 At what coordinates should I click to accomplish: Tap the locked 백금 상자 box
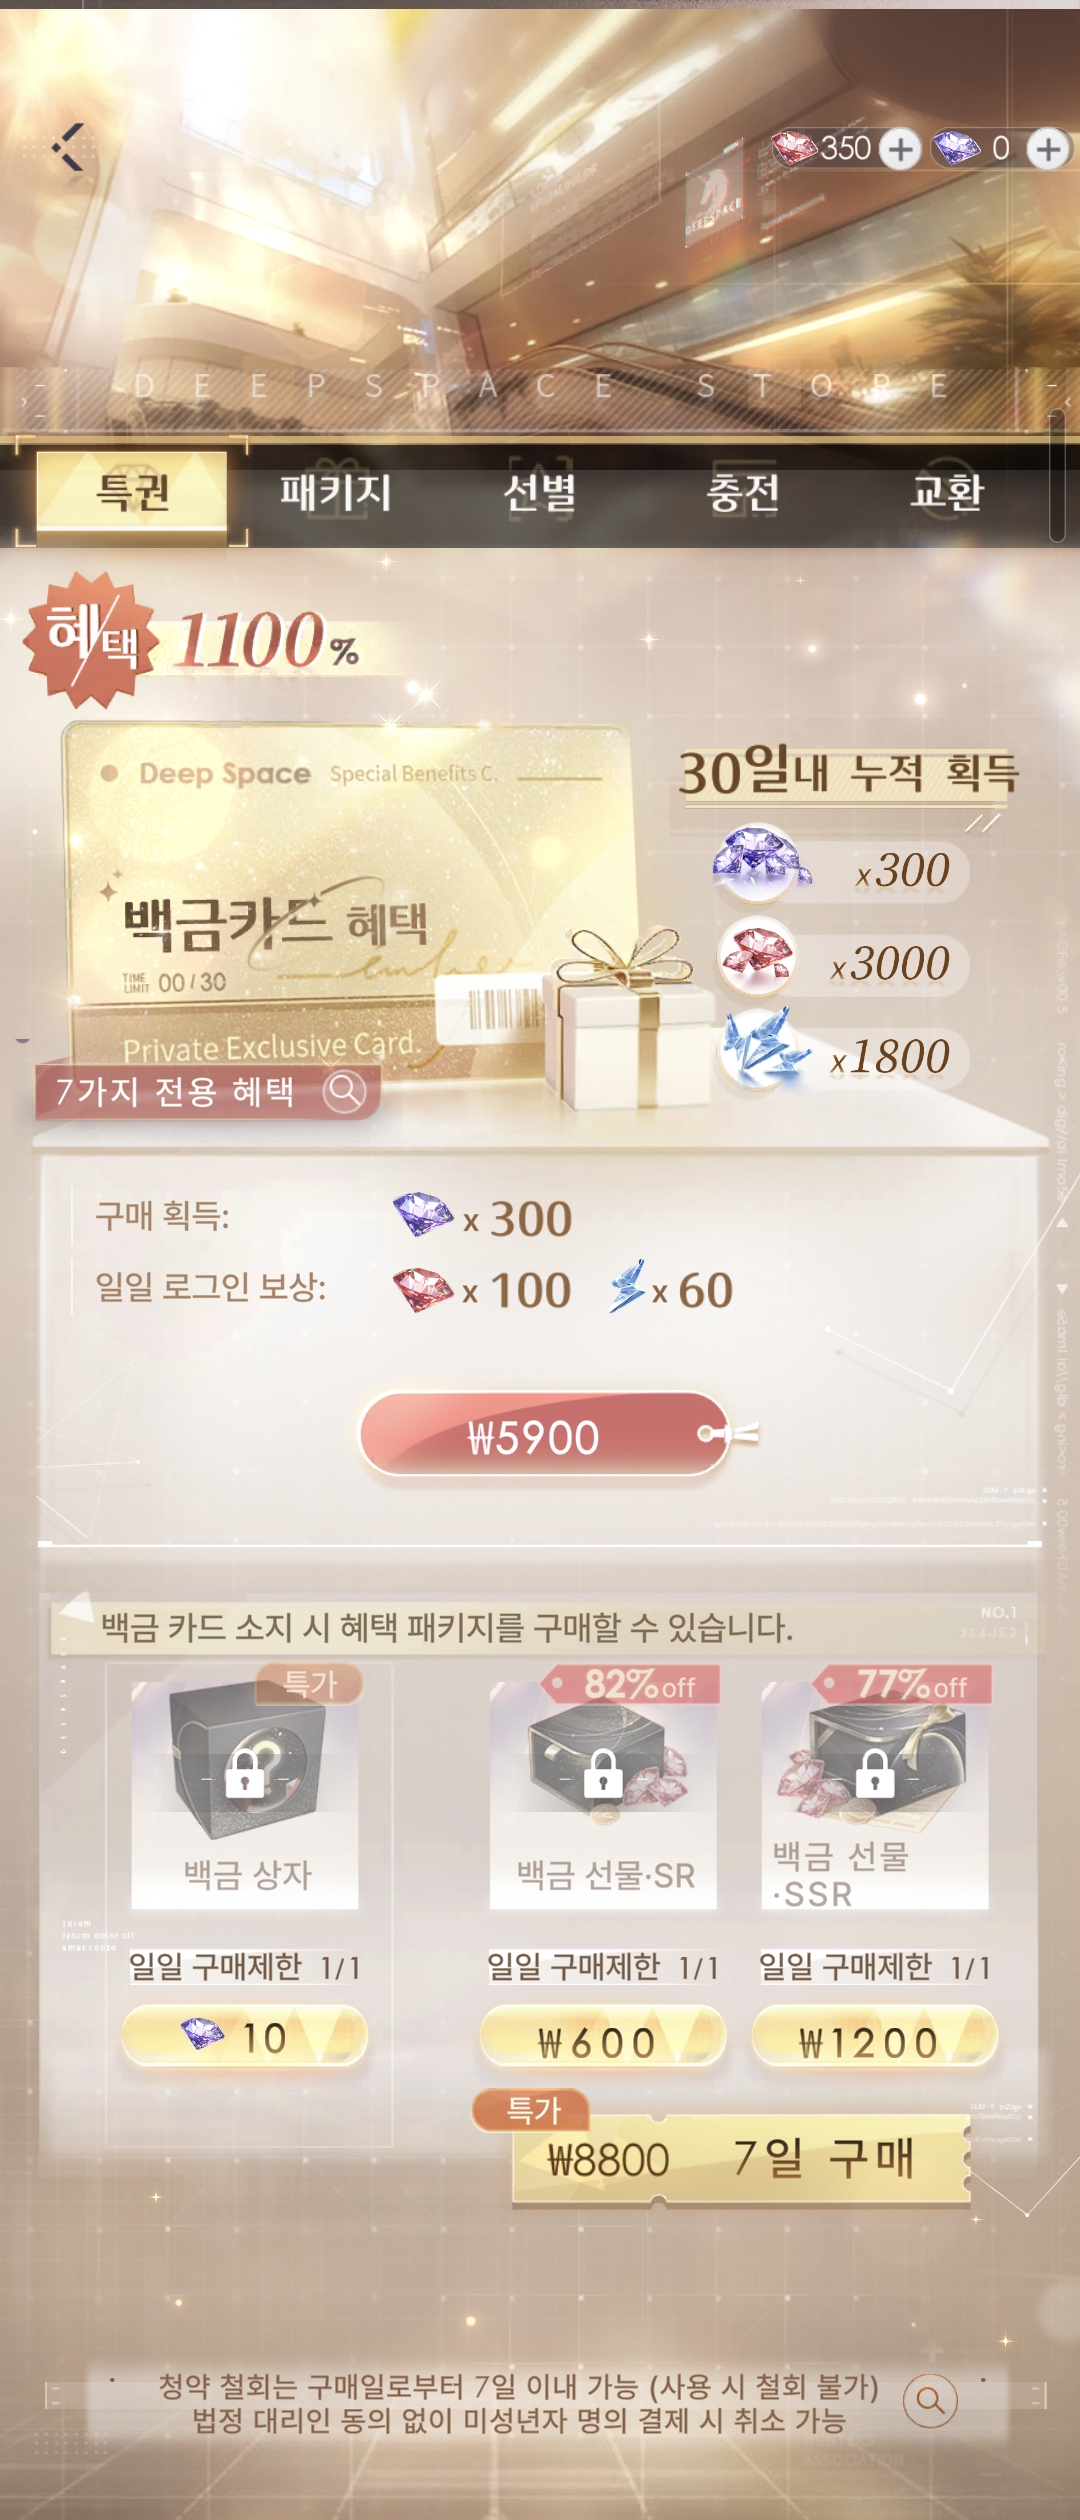tap(245, 1794)
